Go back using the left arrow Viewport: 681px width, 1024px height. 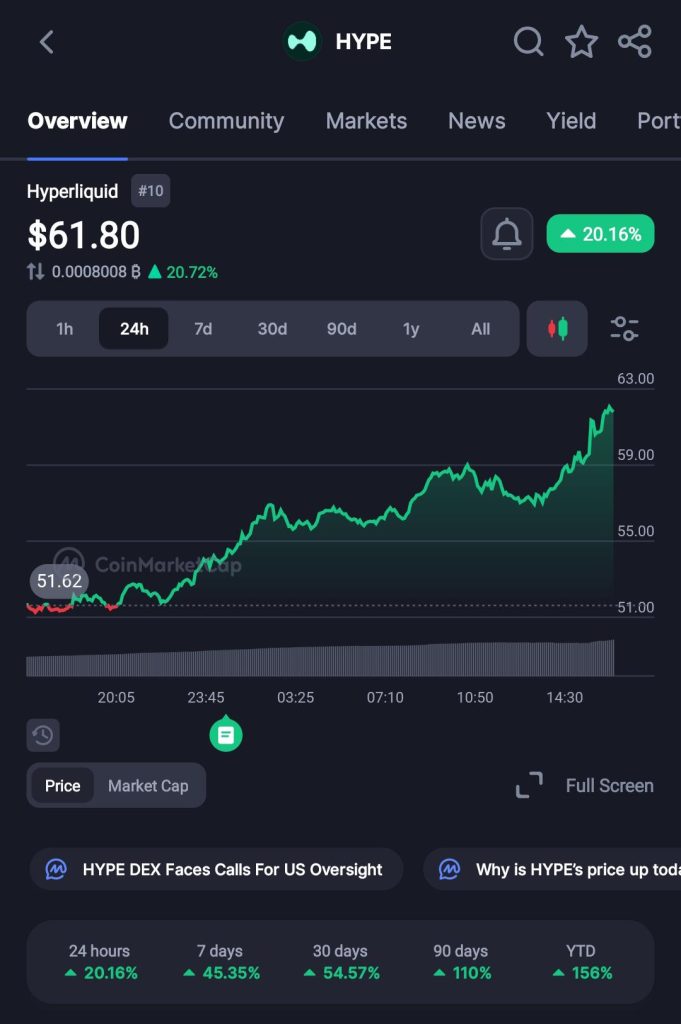click(46, 42)
